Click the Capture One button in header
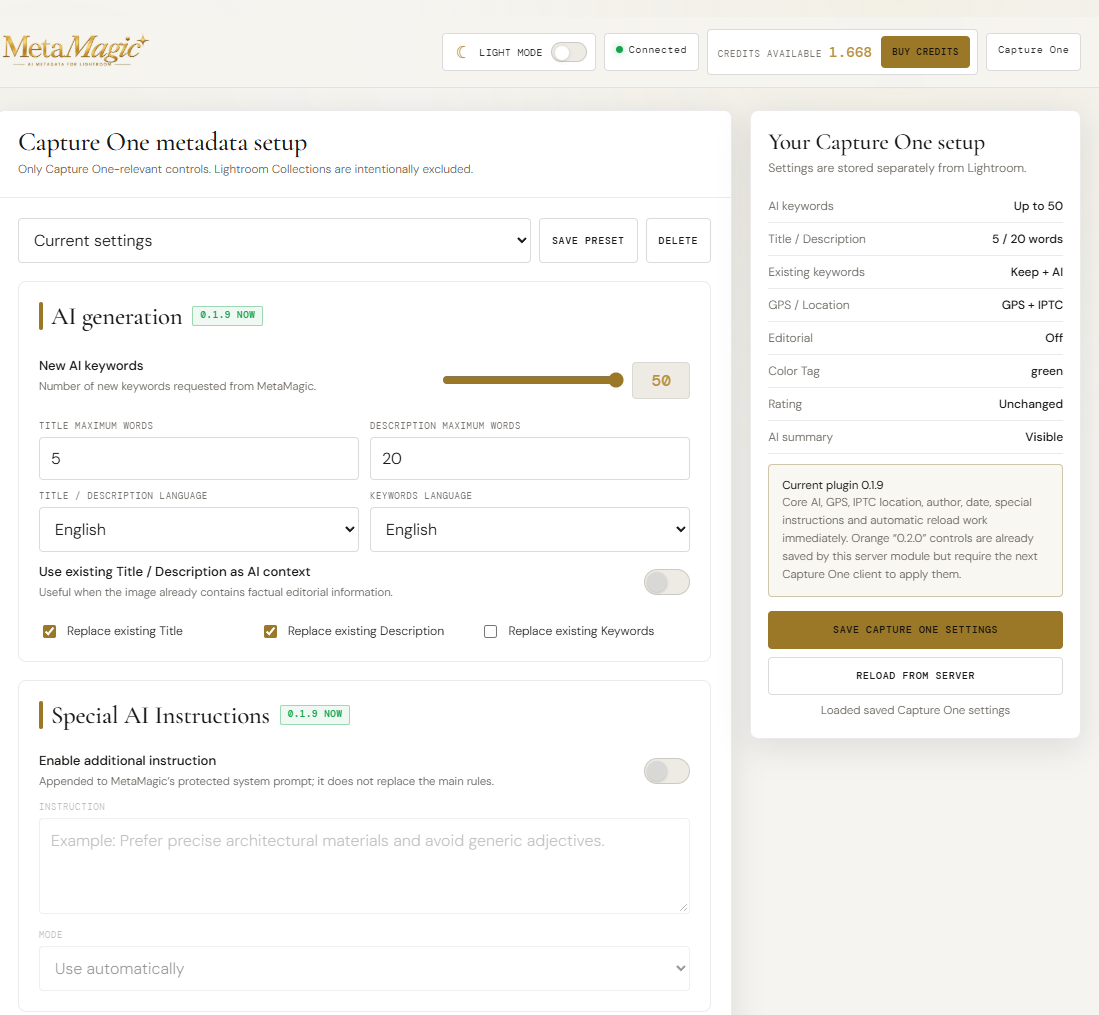The image size is (1099, 1015). [x=1033, y=50]
